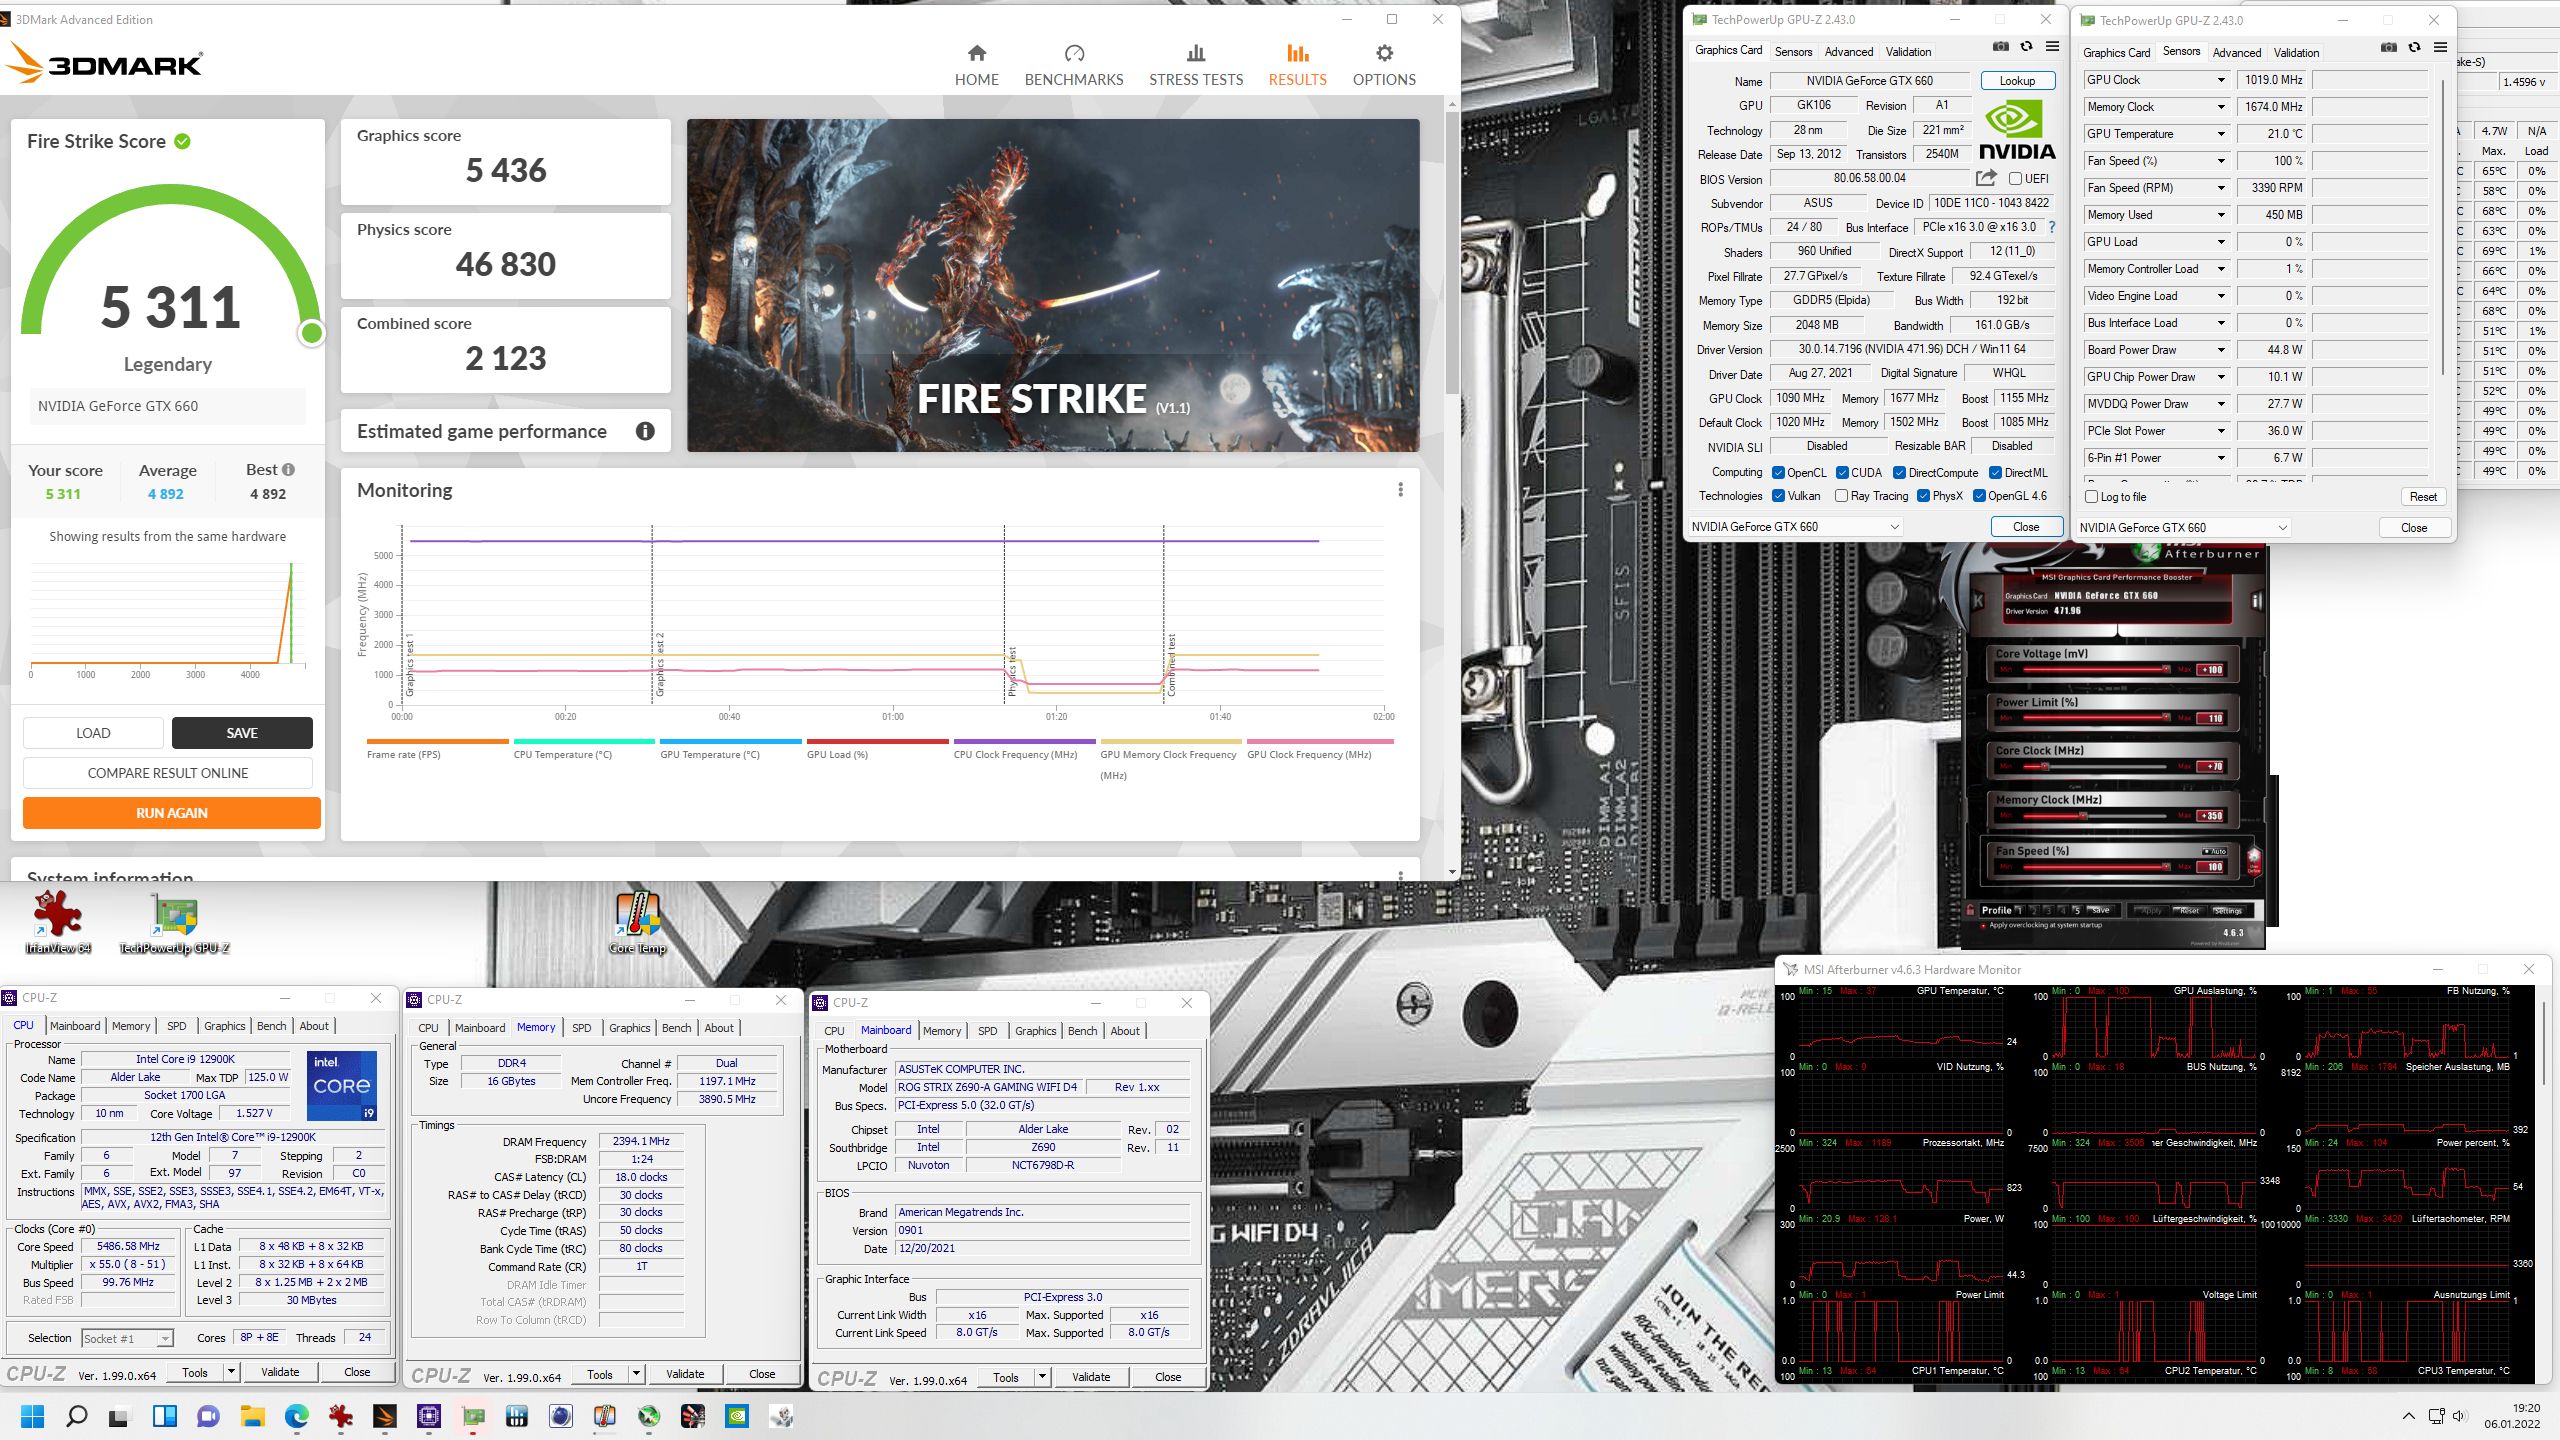Toggle the DirectCompute checkbox in GPU-Z
The height and width of the screenshot is (1440, 2560).
tap(1899, 473)
